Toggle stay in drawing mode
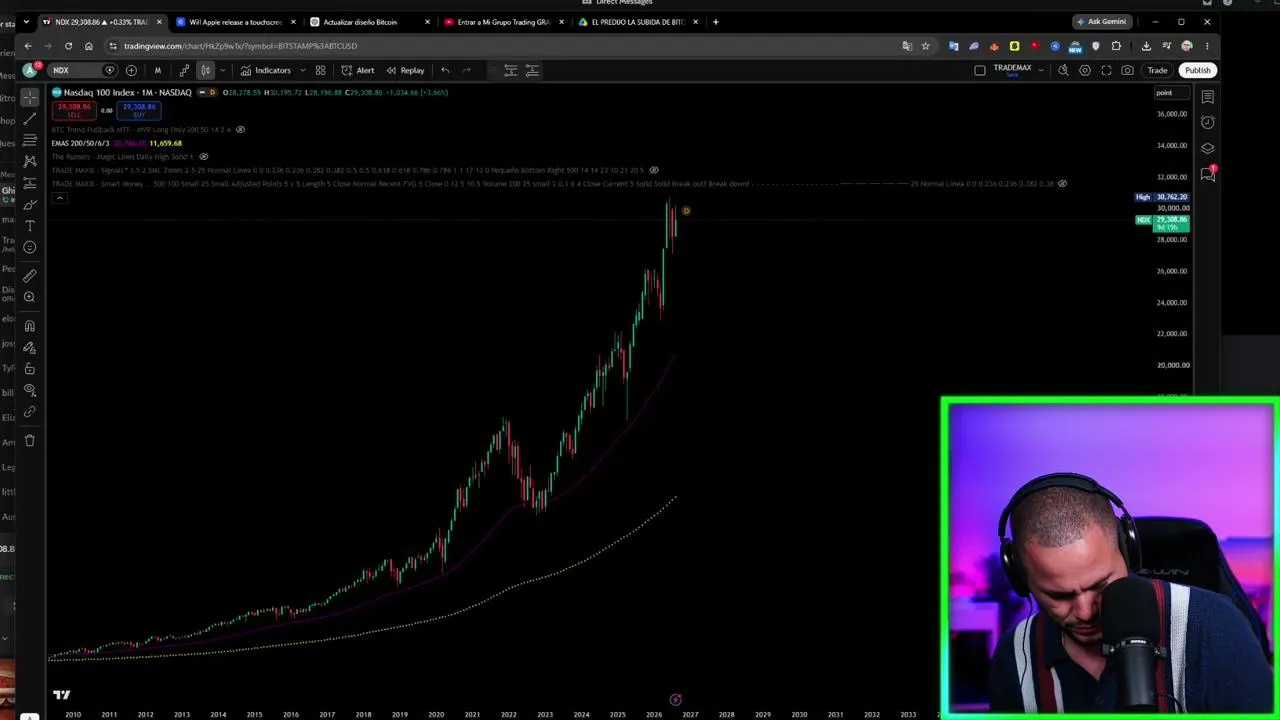1280x720 pixels. pos(30,347)
